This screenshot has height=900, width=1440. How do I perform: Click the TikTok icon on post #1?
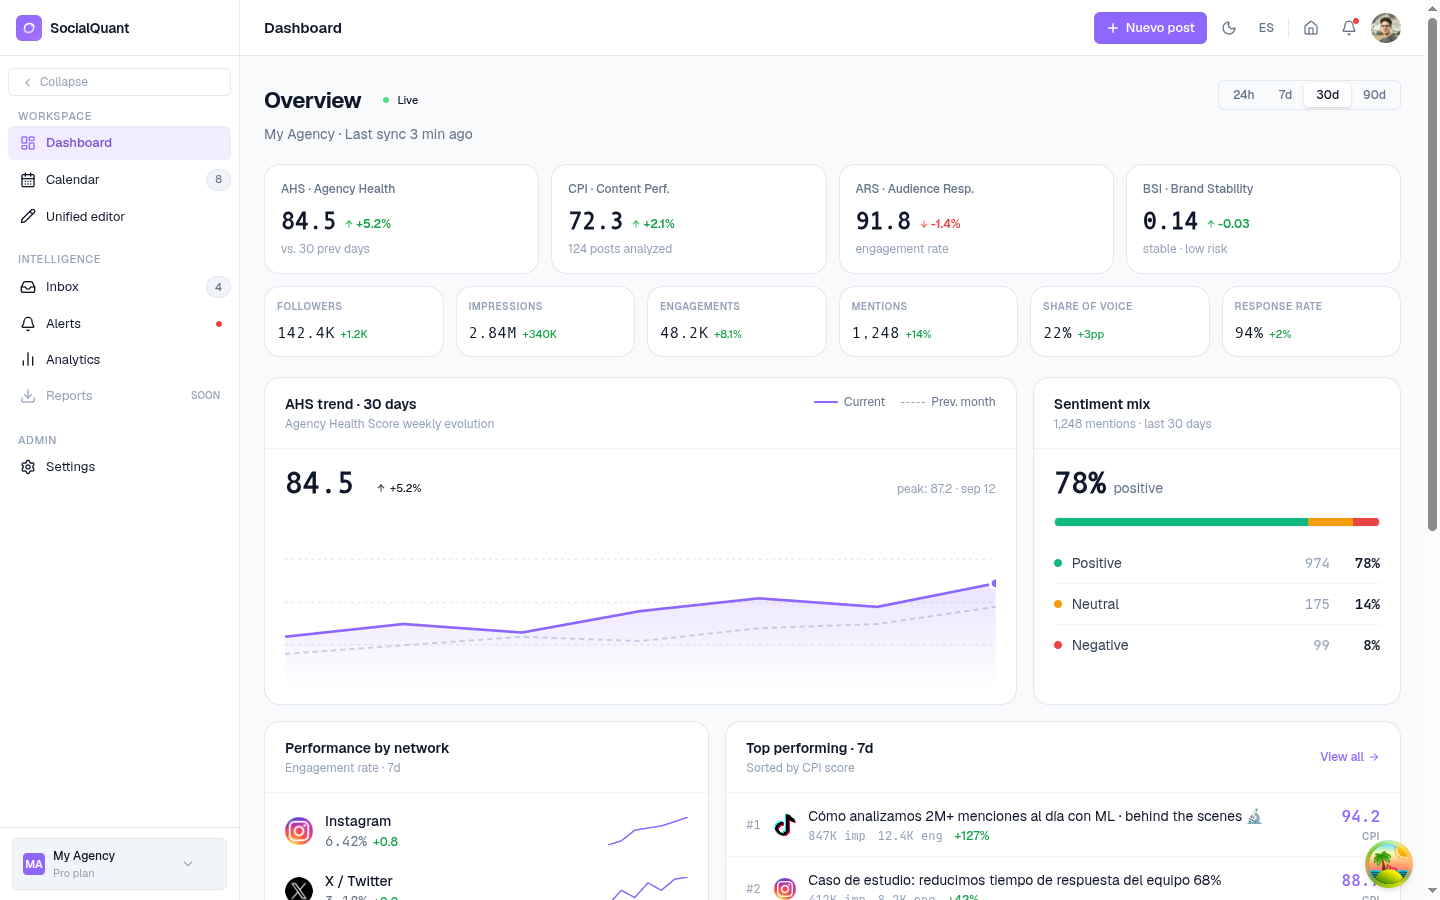point(785,825)
